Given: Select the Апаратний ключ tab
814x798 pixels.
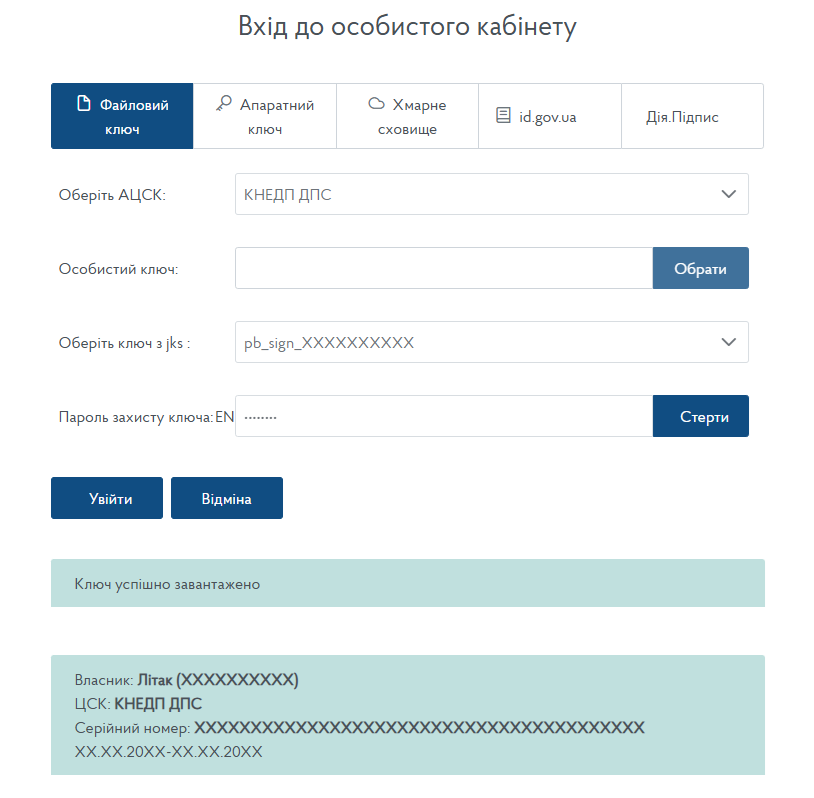Looking at the screenshot, I should pyautogui.click(x=265, y=117).
